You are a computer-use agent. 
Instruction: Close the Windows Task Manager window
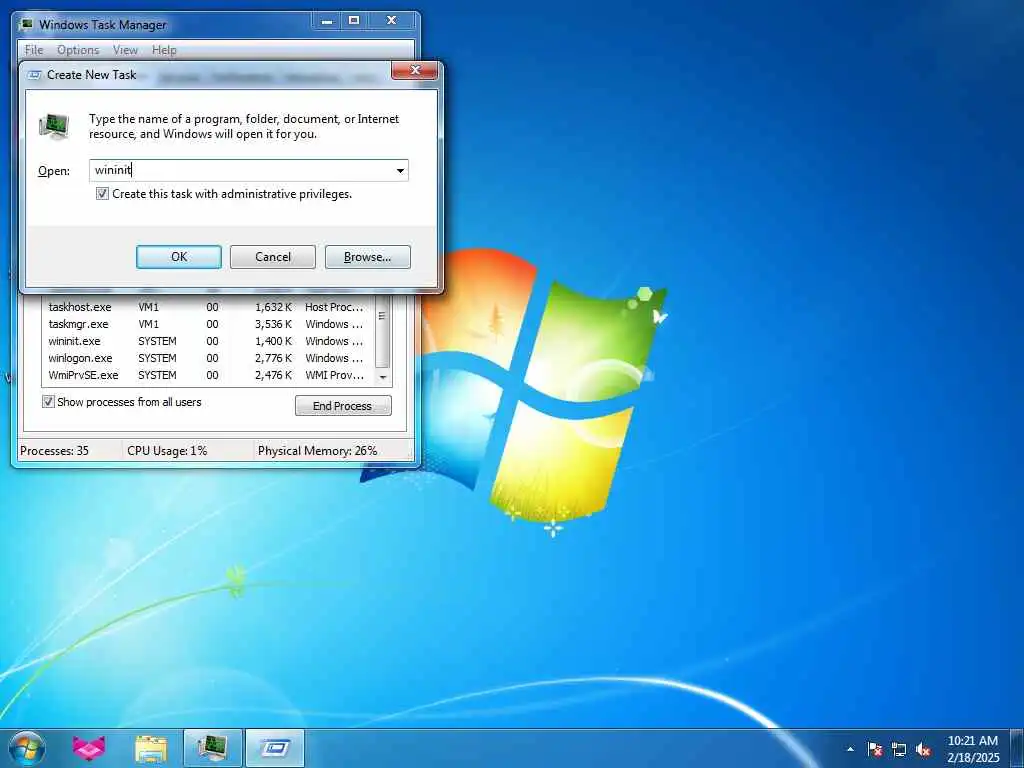392,21
